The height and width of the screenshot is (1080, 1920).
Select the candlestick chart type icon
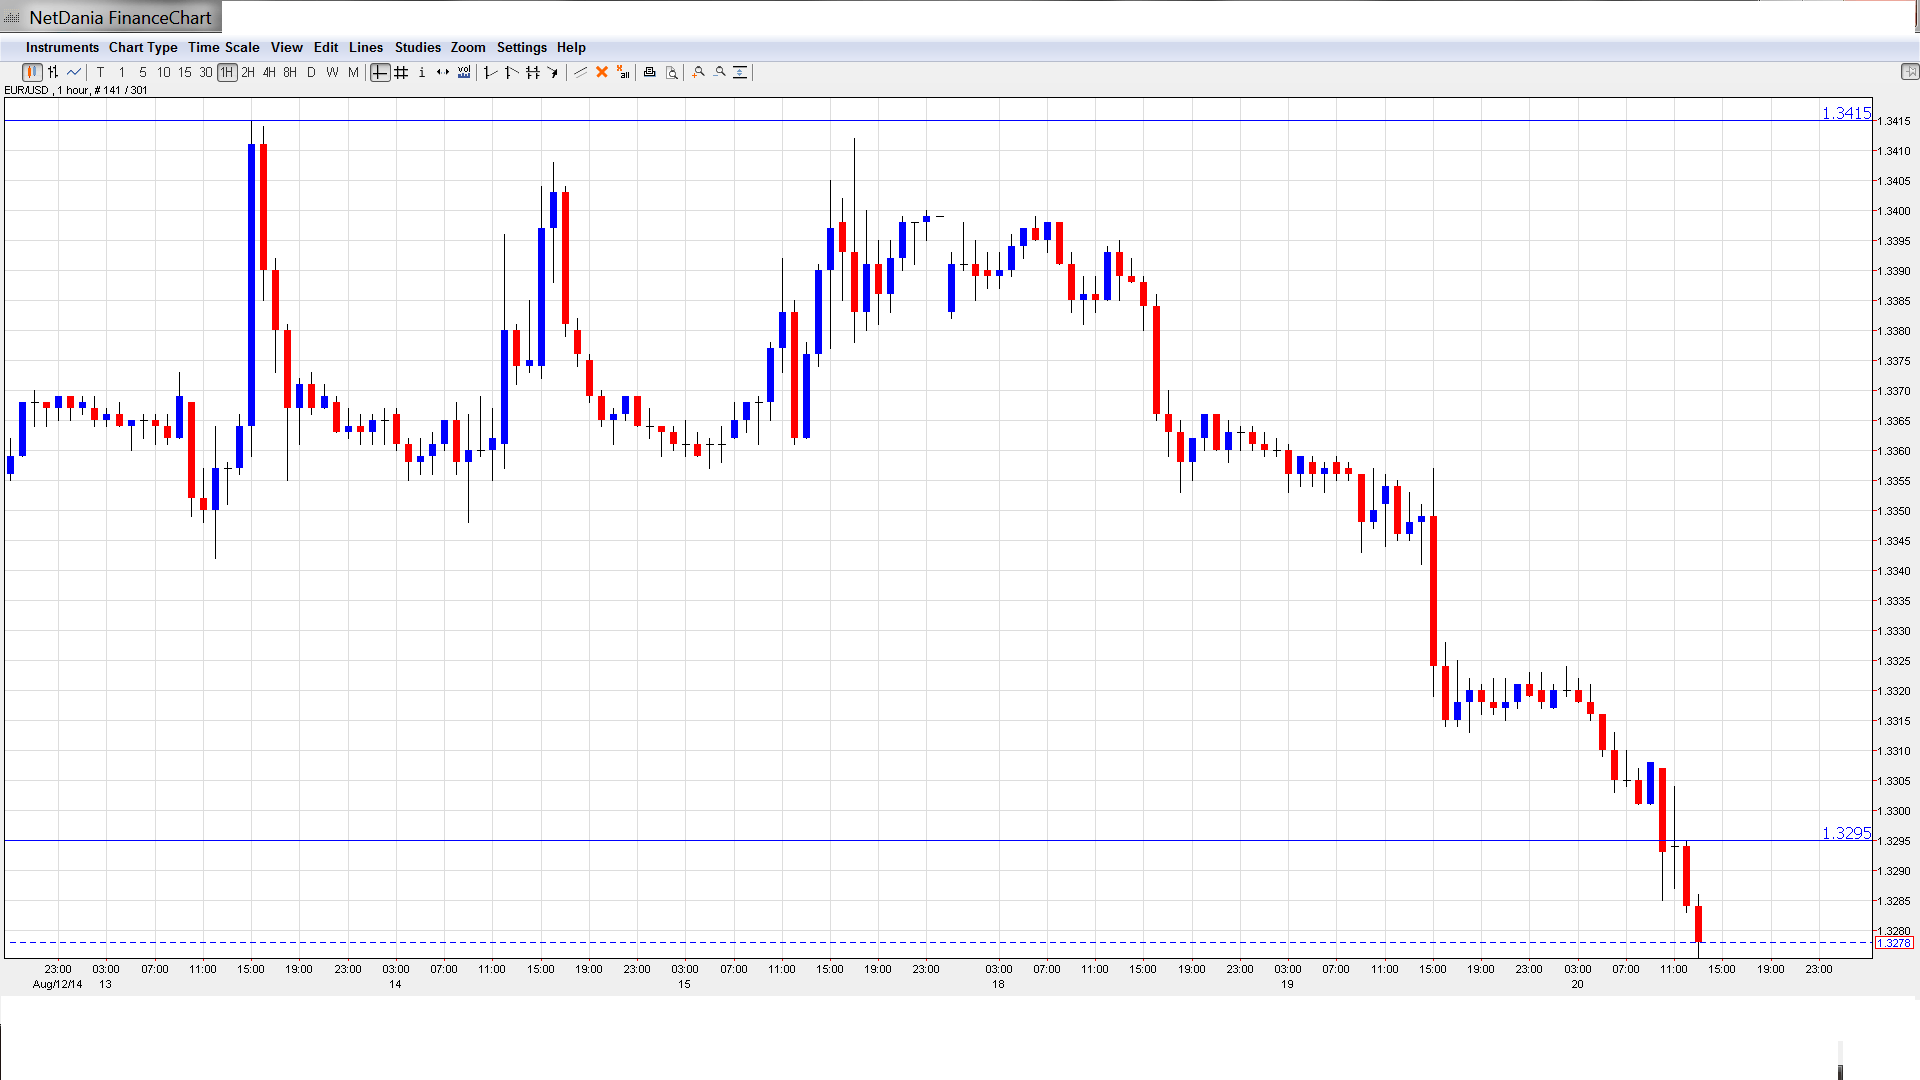32,72
